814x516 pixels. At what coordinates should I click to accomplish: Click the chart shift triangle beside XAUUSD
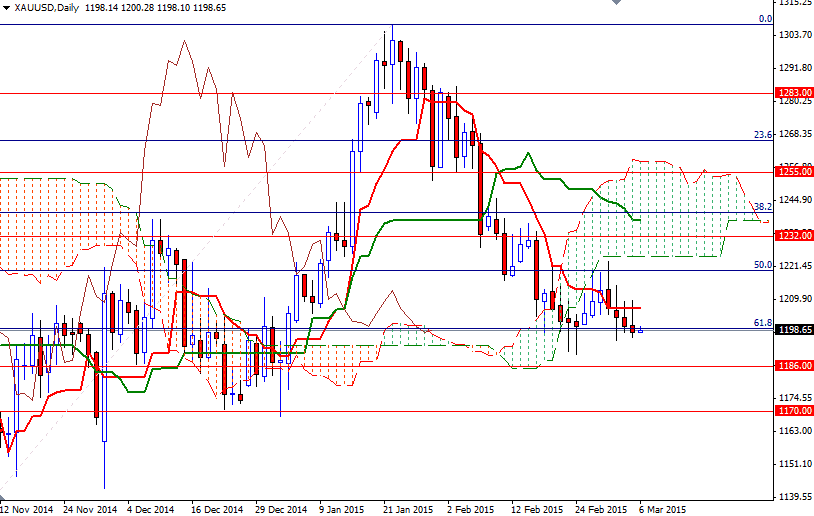(x=5, y=8)
